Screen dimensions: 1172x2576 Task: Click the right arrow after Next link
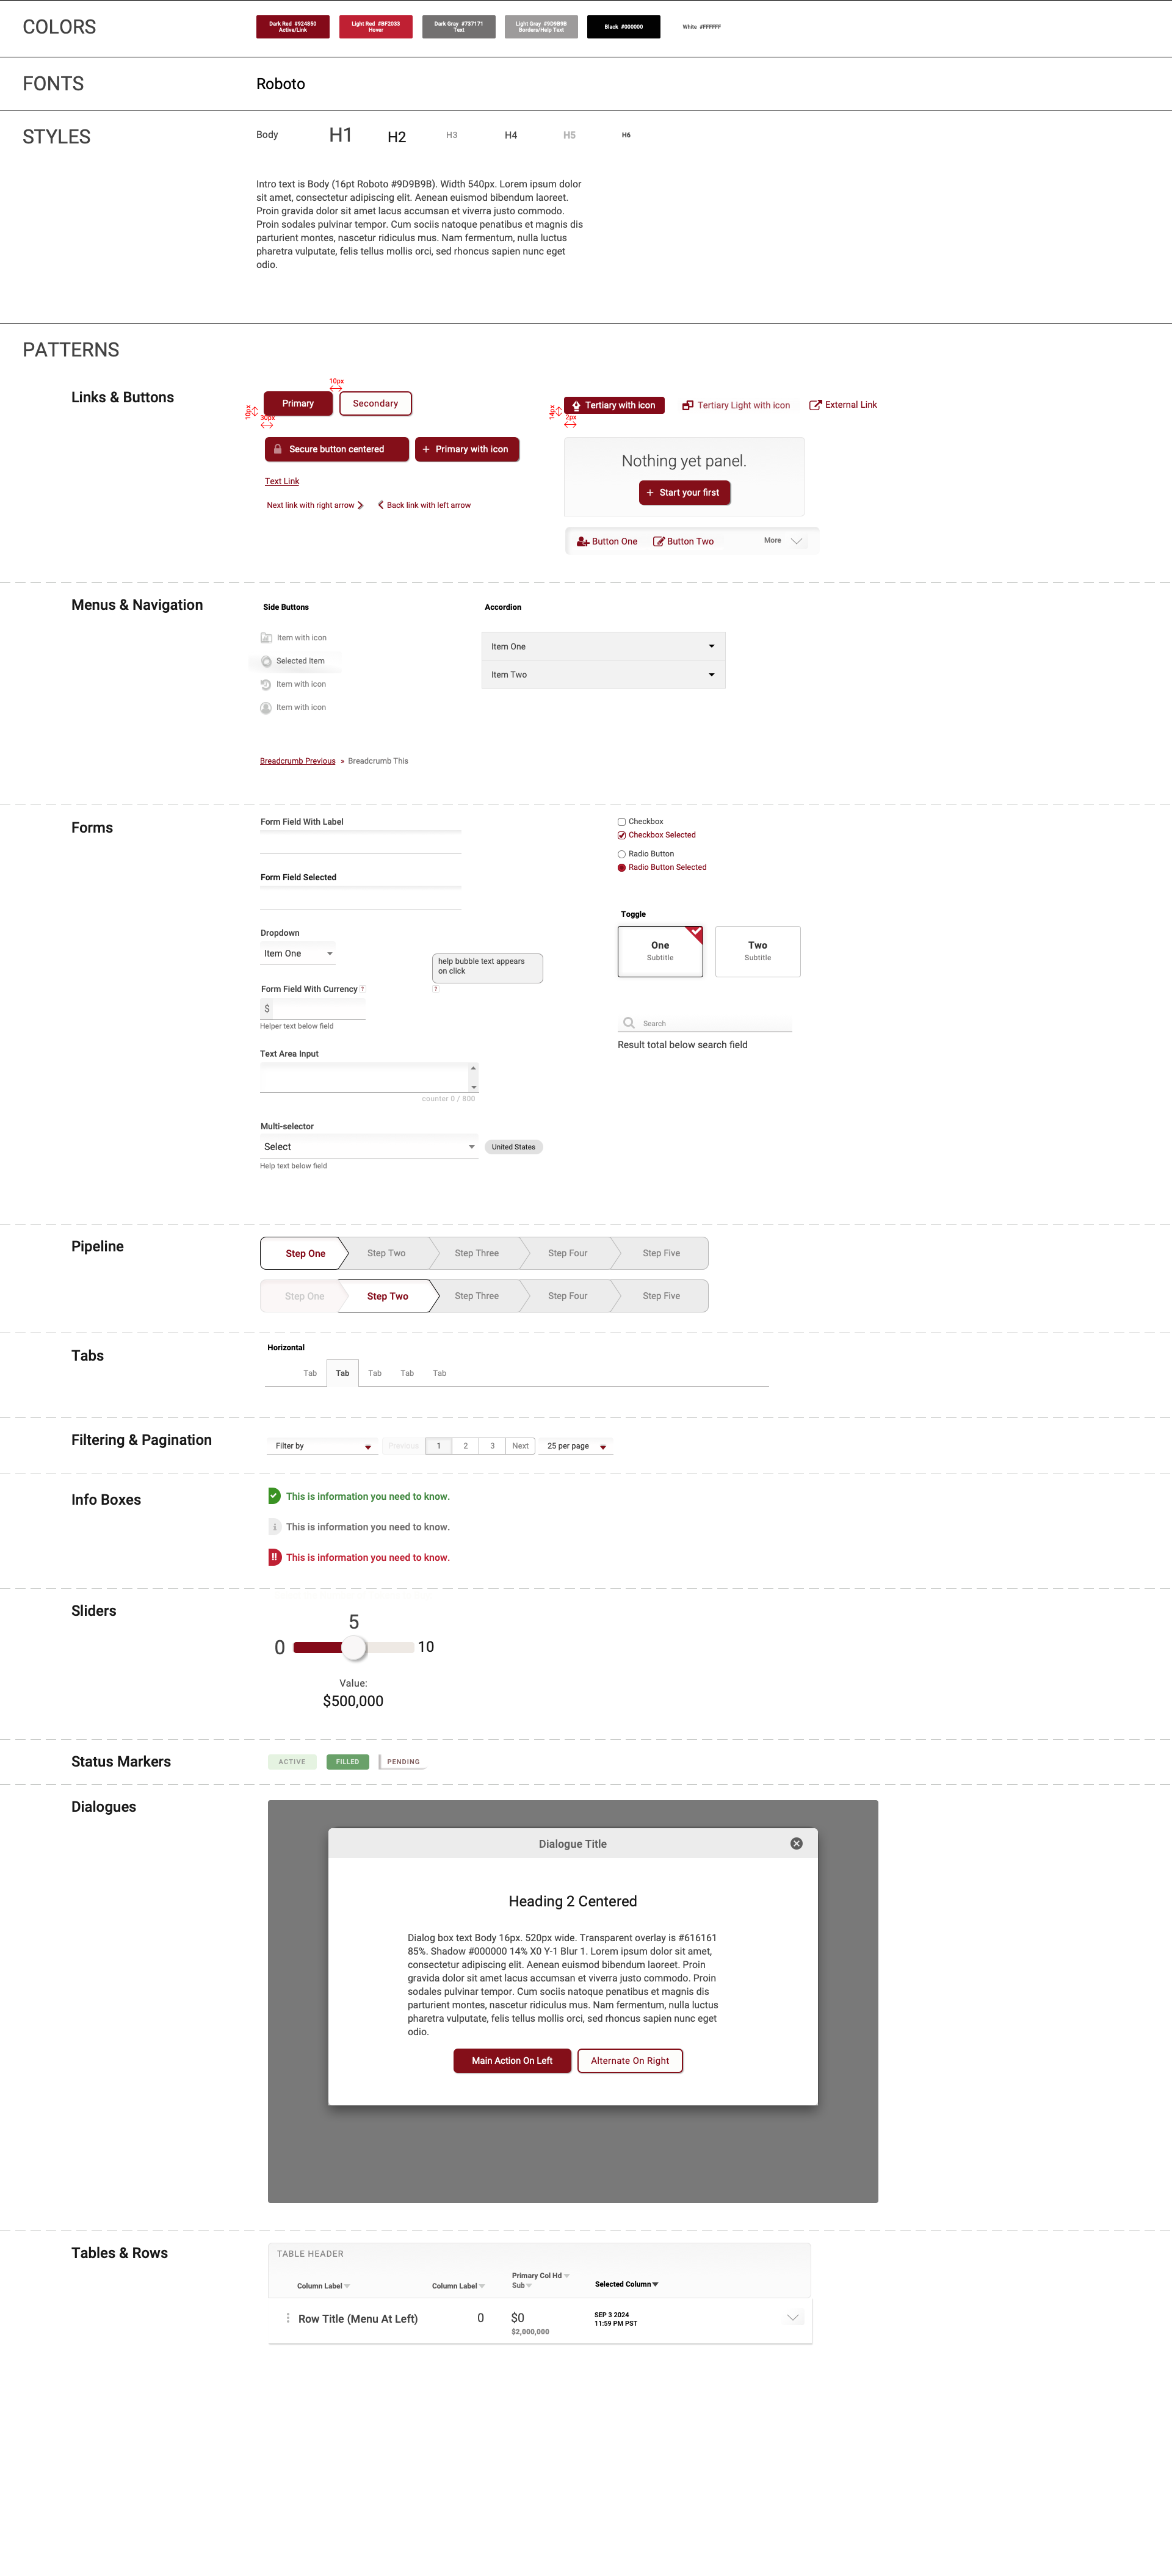point(360,505)
